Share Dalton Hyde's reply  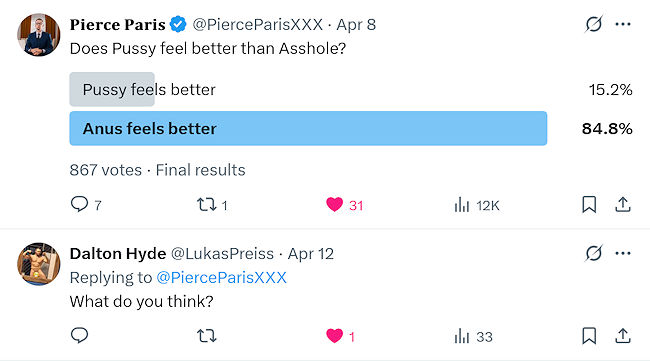tap(623, 335)
